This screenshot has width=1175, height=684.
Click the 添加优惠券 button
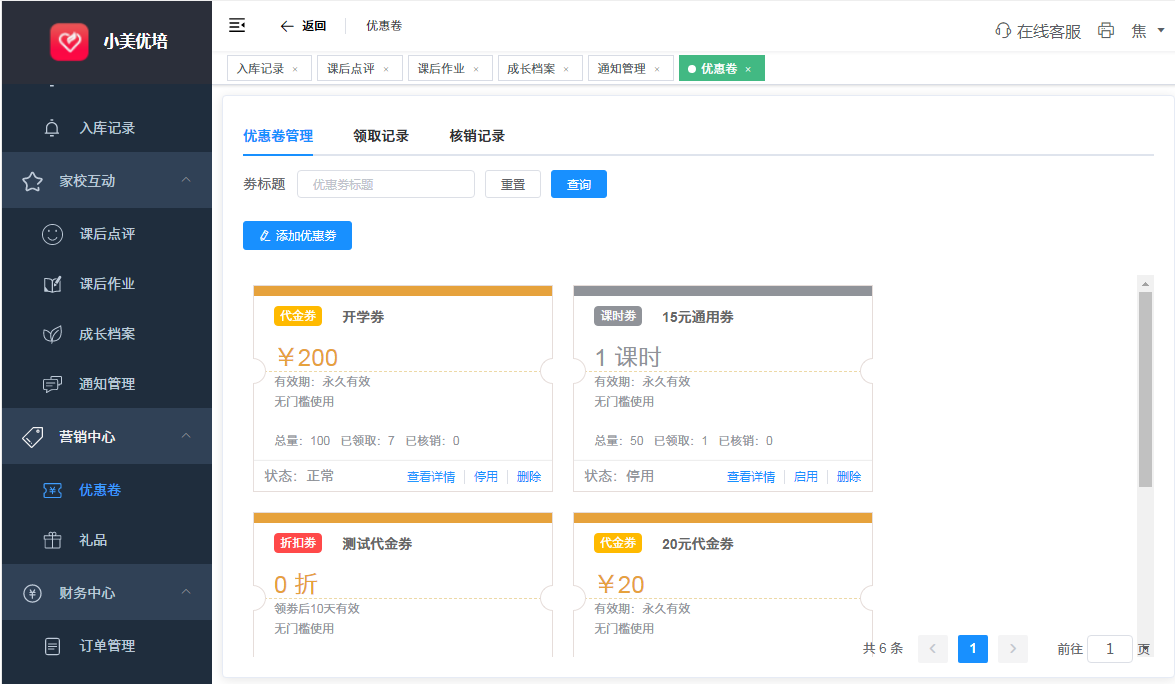click(297, 236)
